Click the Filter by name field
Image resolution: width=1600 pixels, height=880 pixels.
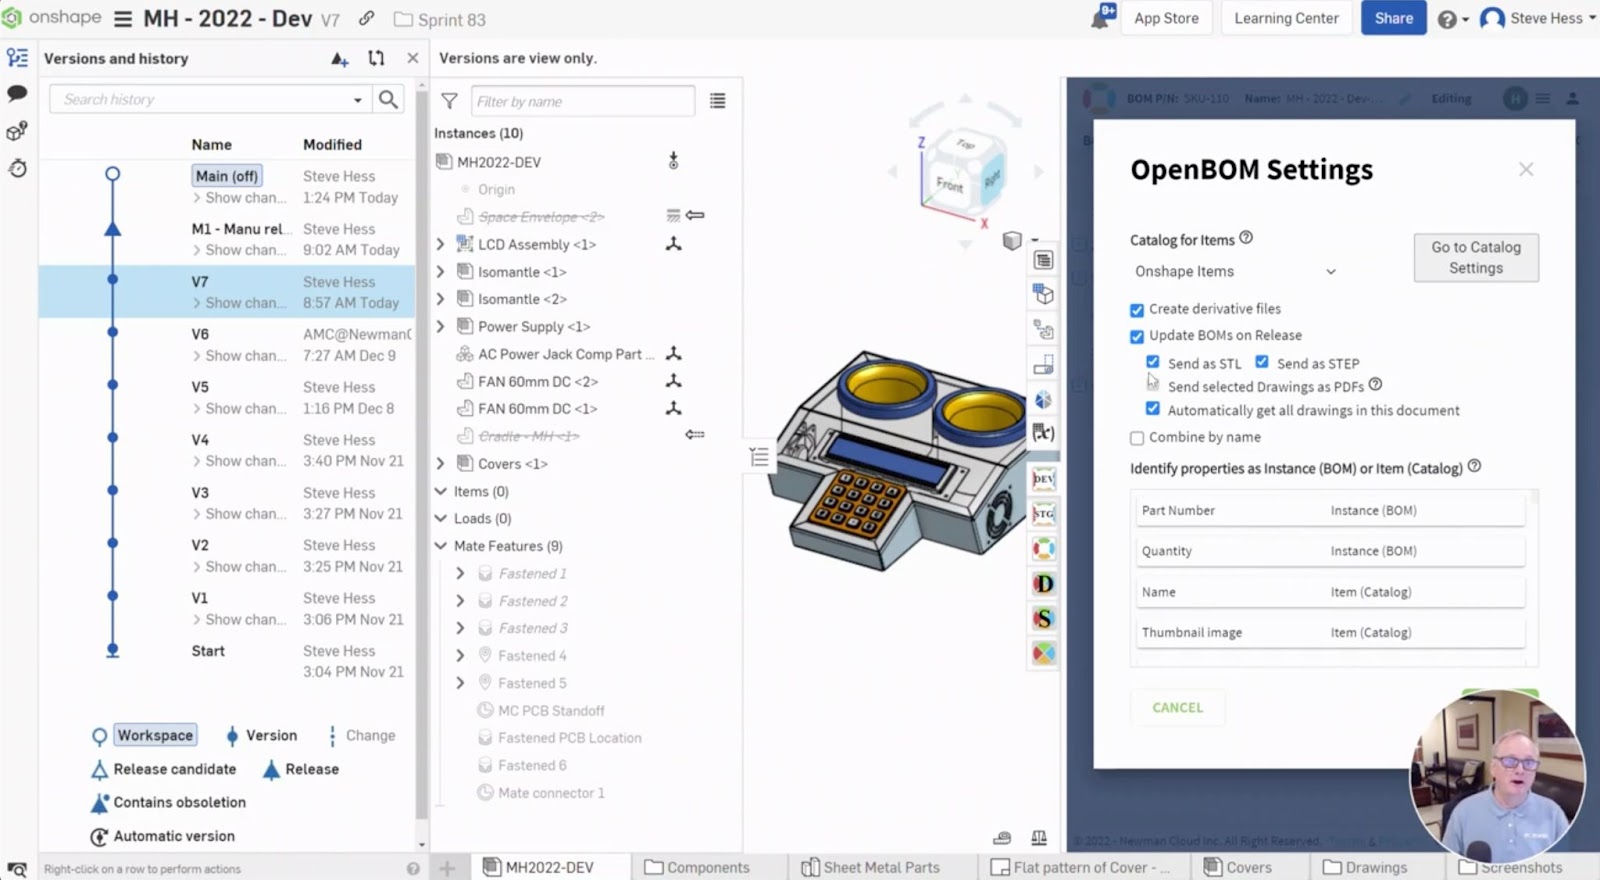[582, 101]
